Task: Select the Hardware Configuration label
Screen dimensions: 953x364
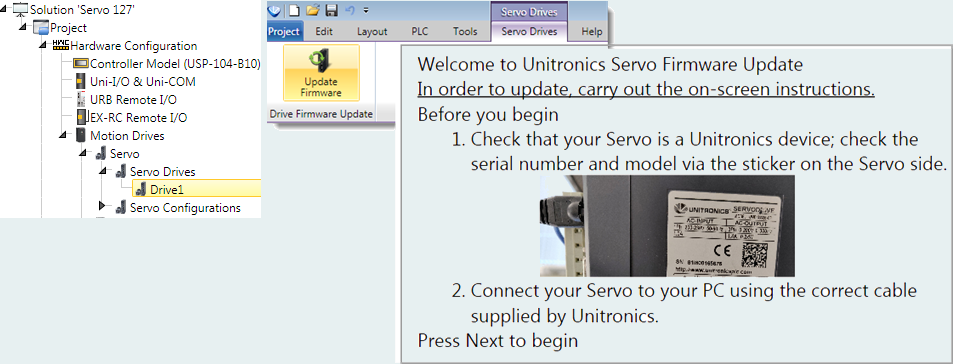Action: pyautogui.click(x=134, y=46)
